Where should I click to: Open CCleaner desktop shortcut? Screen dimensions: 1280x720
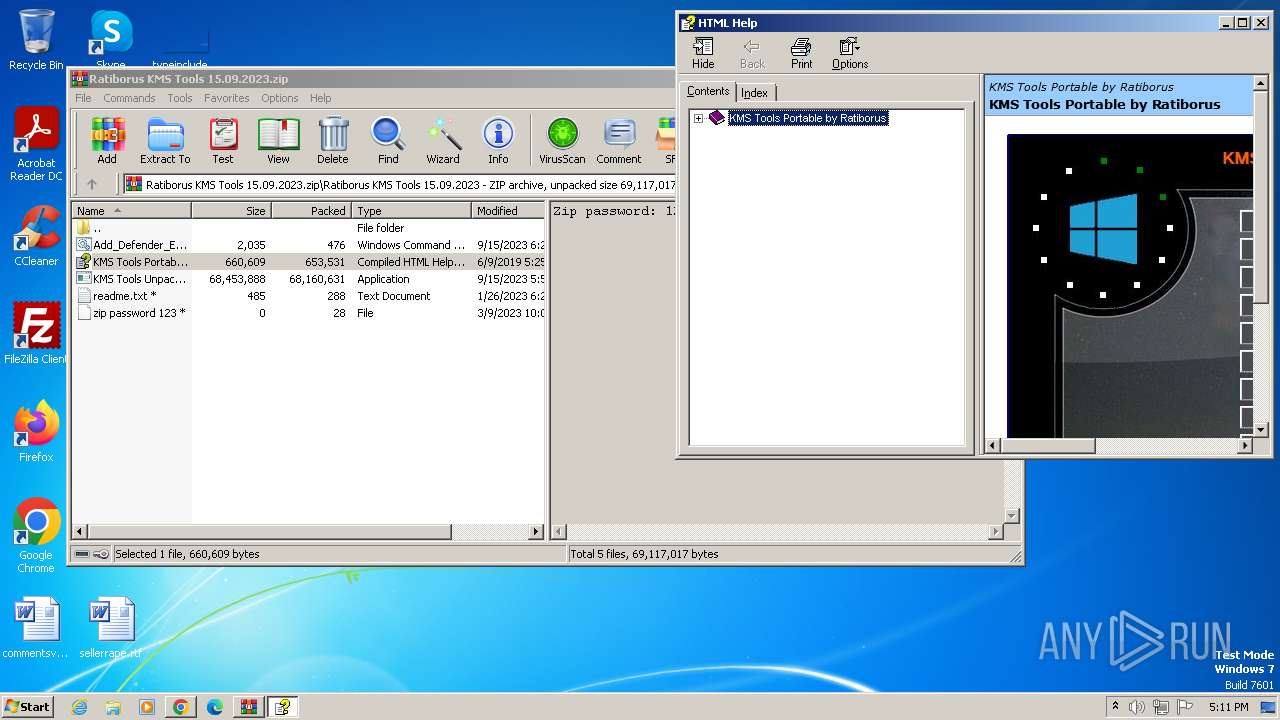[x=36, y=236]
